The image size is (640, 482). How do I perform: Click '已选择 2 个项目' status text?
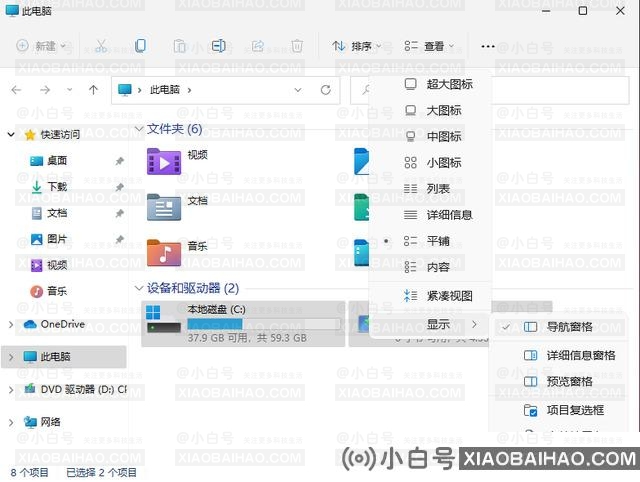click(x=102, y=473)
